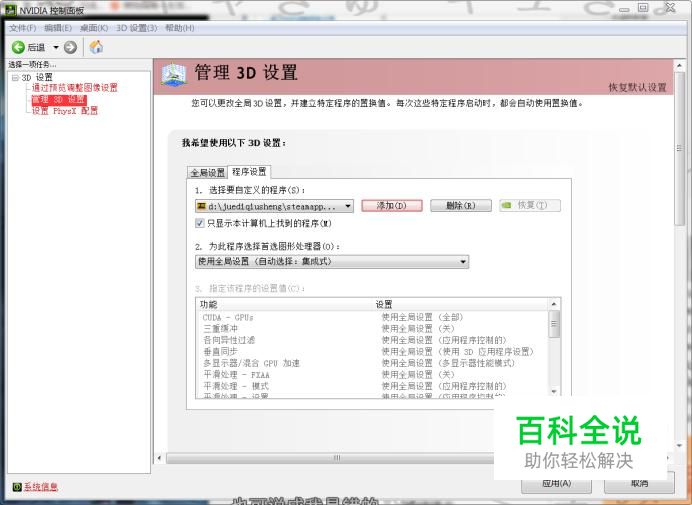Click the Home icon in toolbar

96,47
